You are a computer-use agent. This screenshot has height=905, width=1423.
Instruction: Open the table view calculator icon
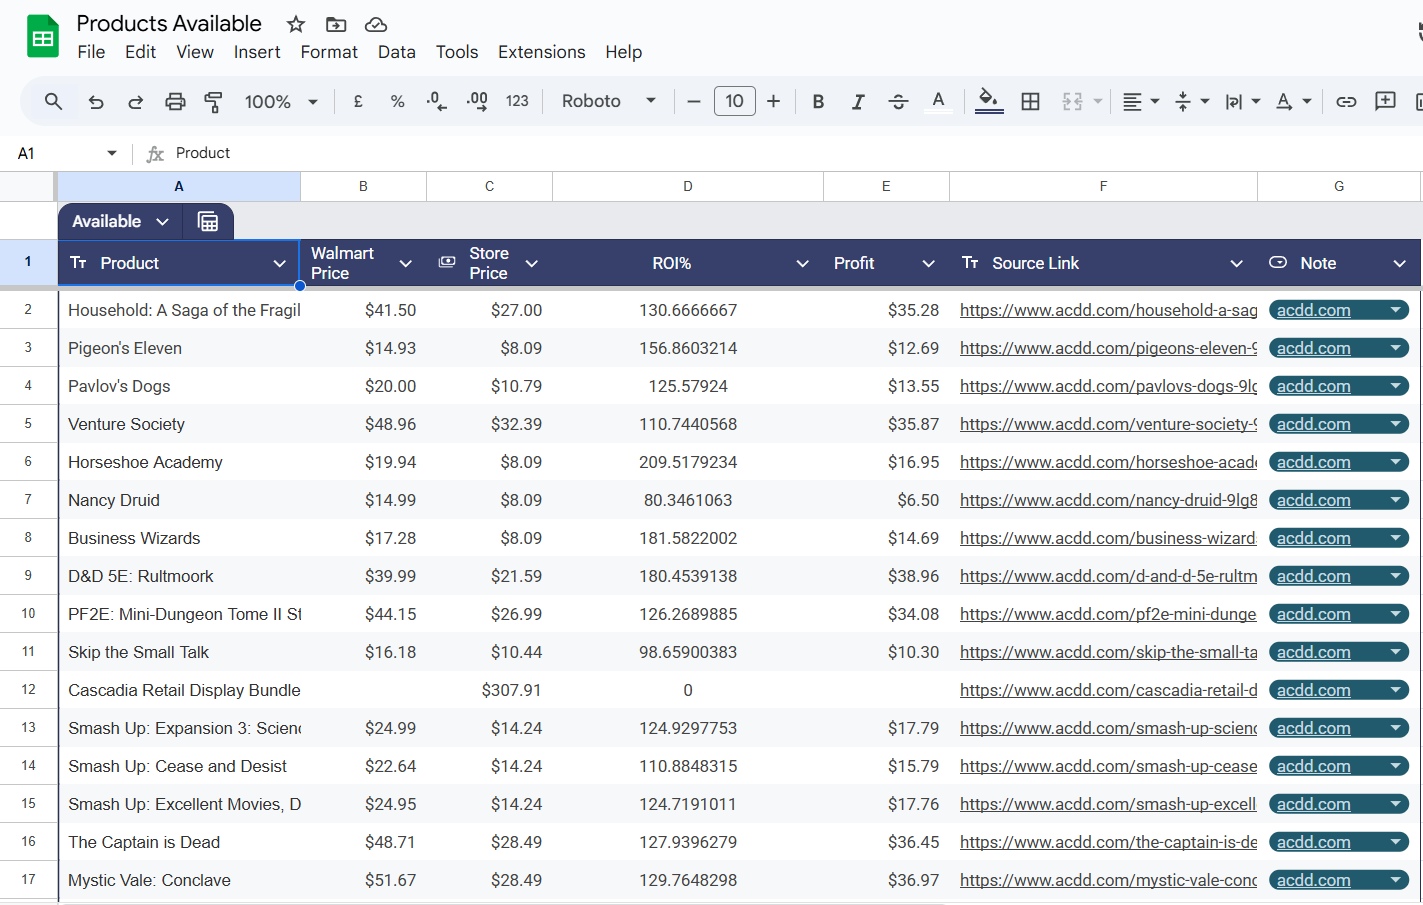tap(208, 222)
